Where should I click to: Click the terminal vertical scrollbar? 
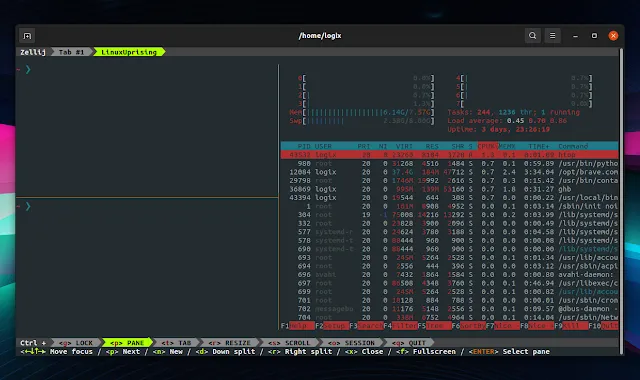[x=621, y=201]
